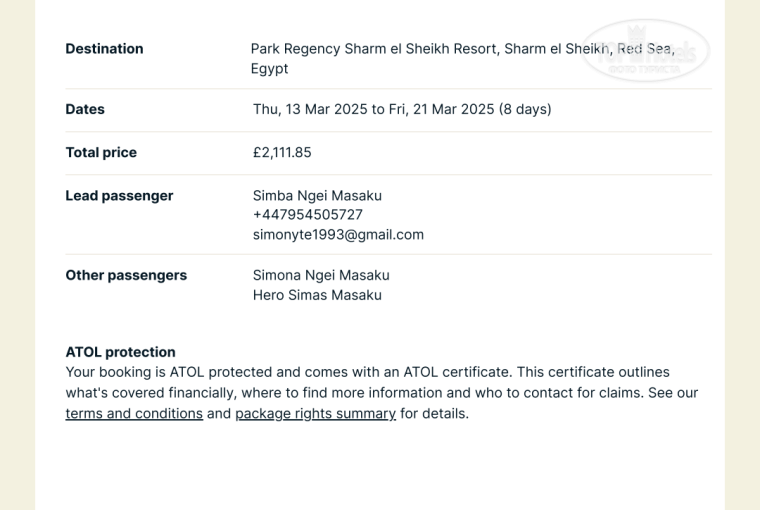Click the phone number +447954505727
The image size is (760, 510).
pos(308,215)
